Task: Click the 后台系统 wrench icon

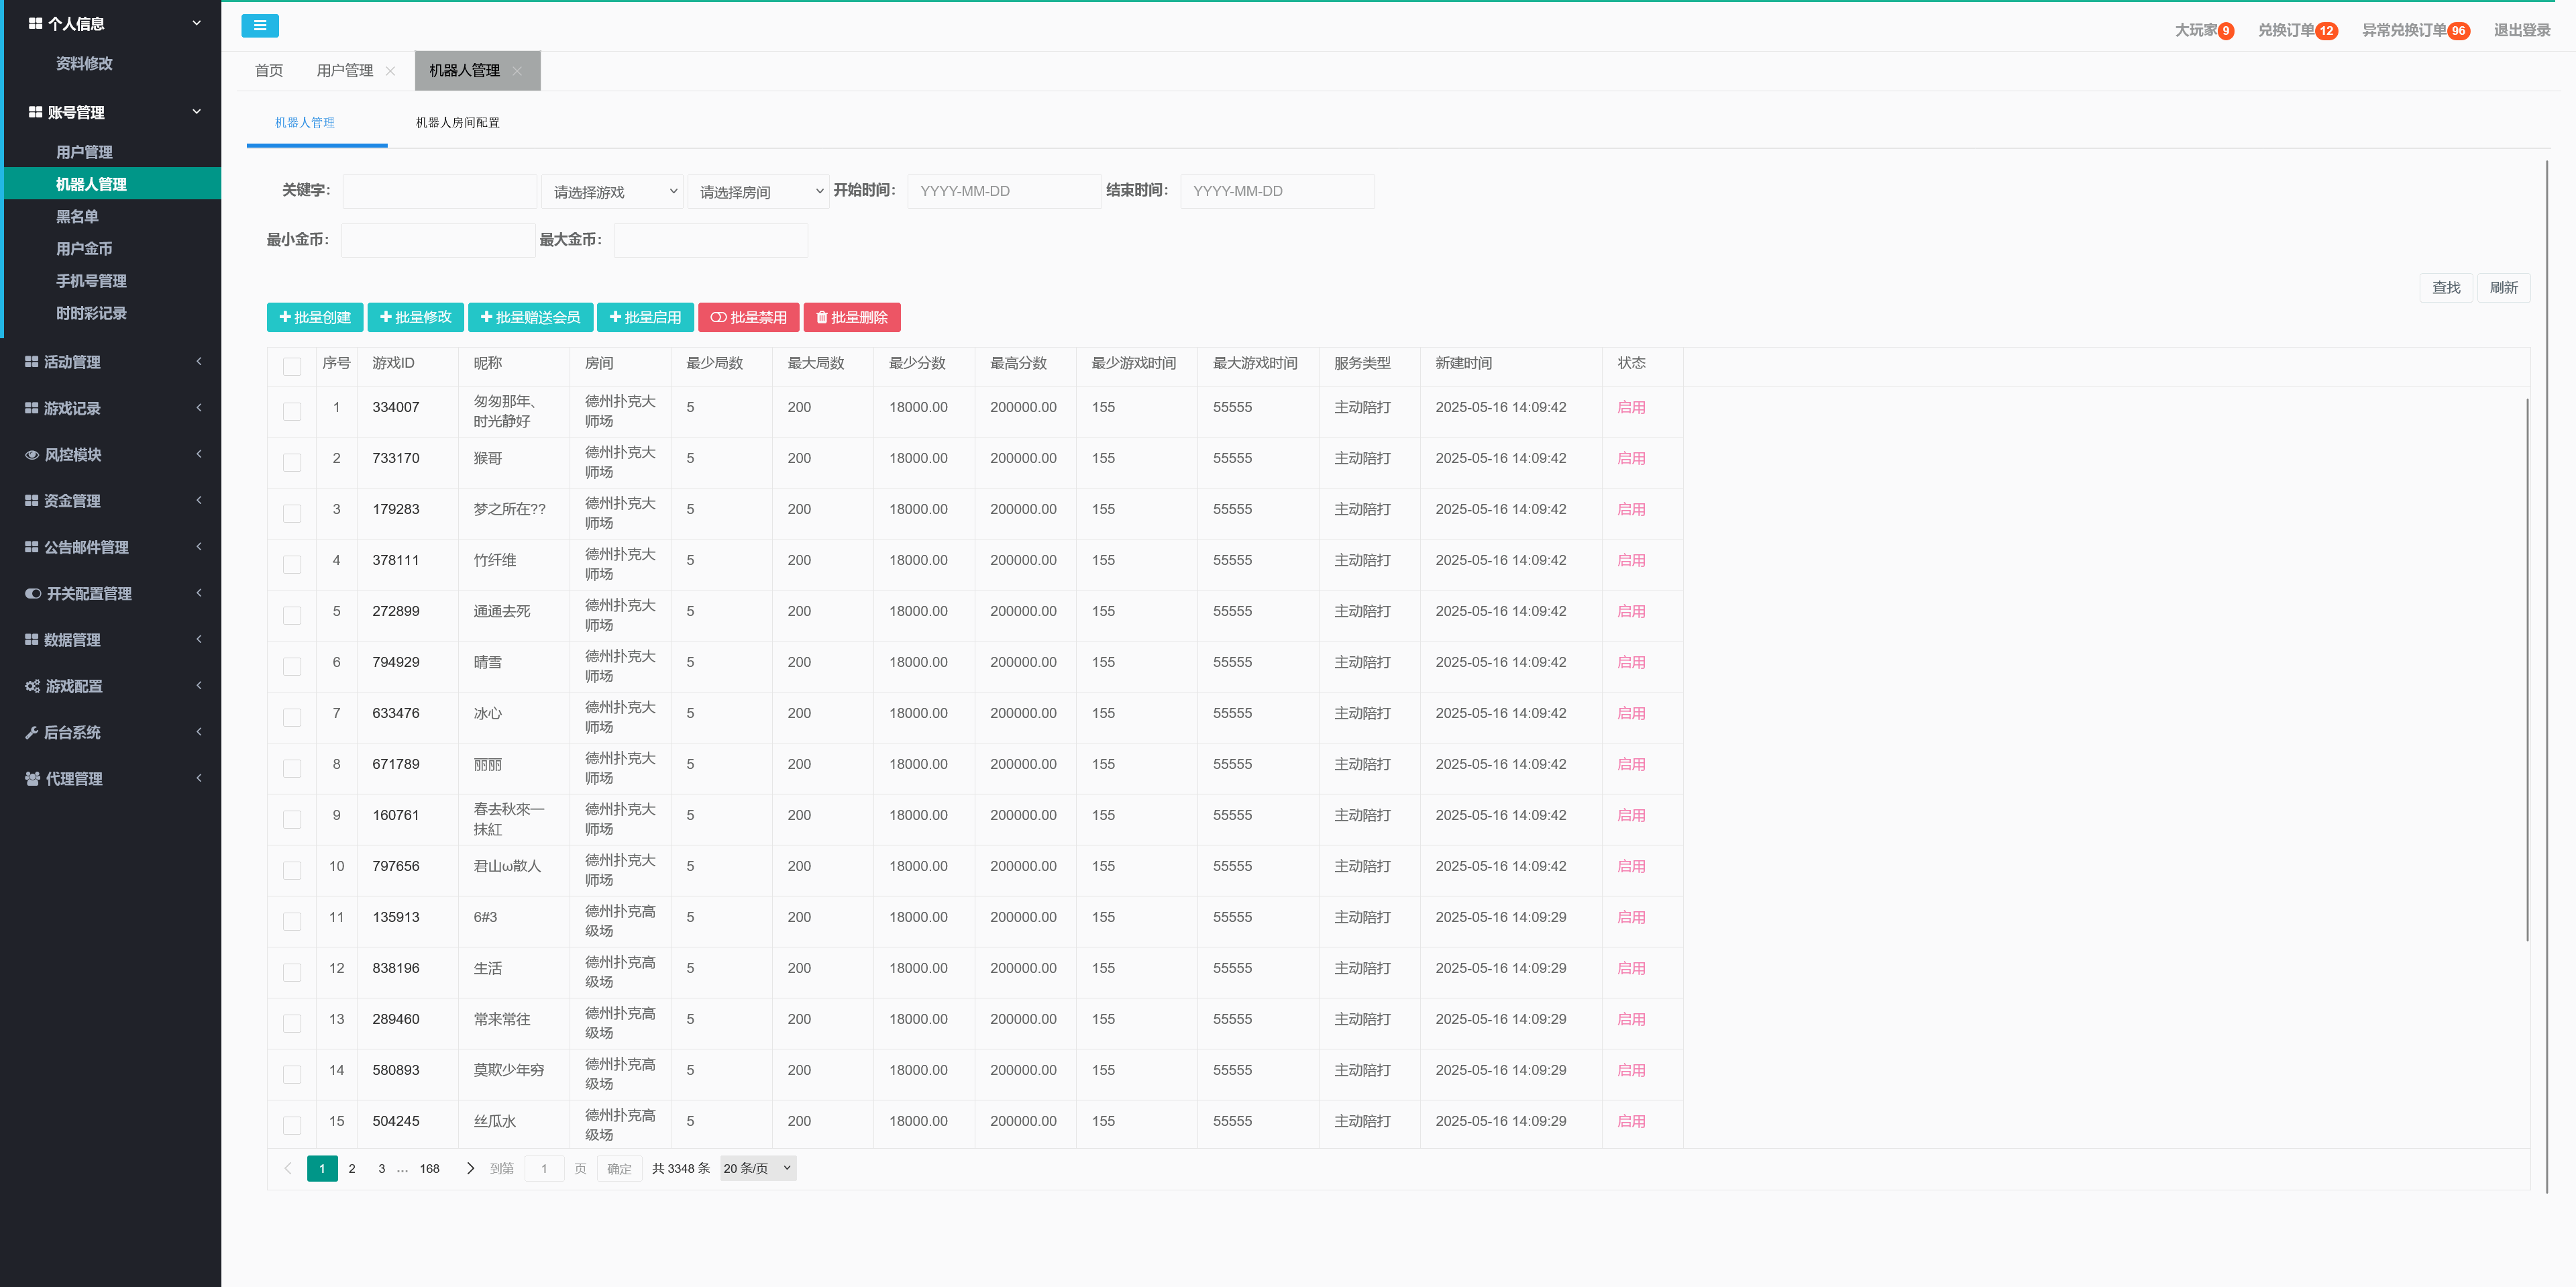Action: tap(32, 733)
